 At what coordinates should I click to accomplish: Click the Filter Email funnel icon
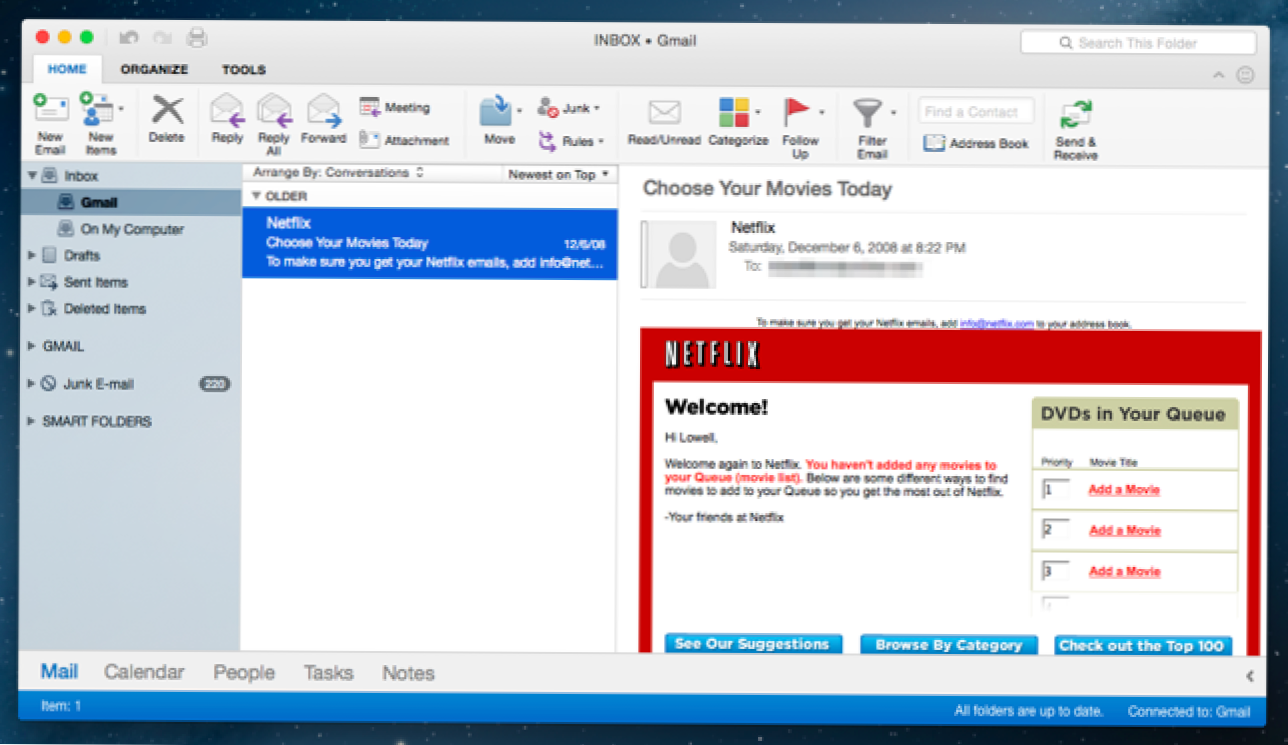tap(868, 112)
